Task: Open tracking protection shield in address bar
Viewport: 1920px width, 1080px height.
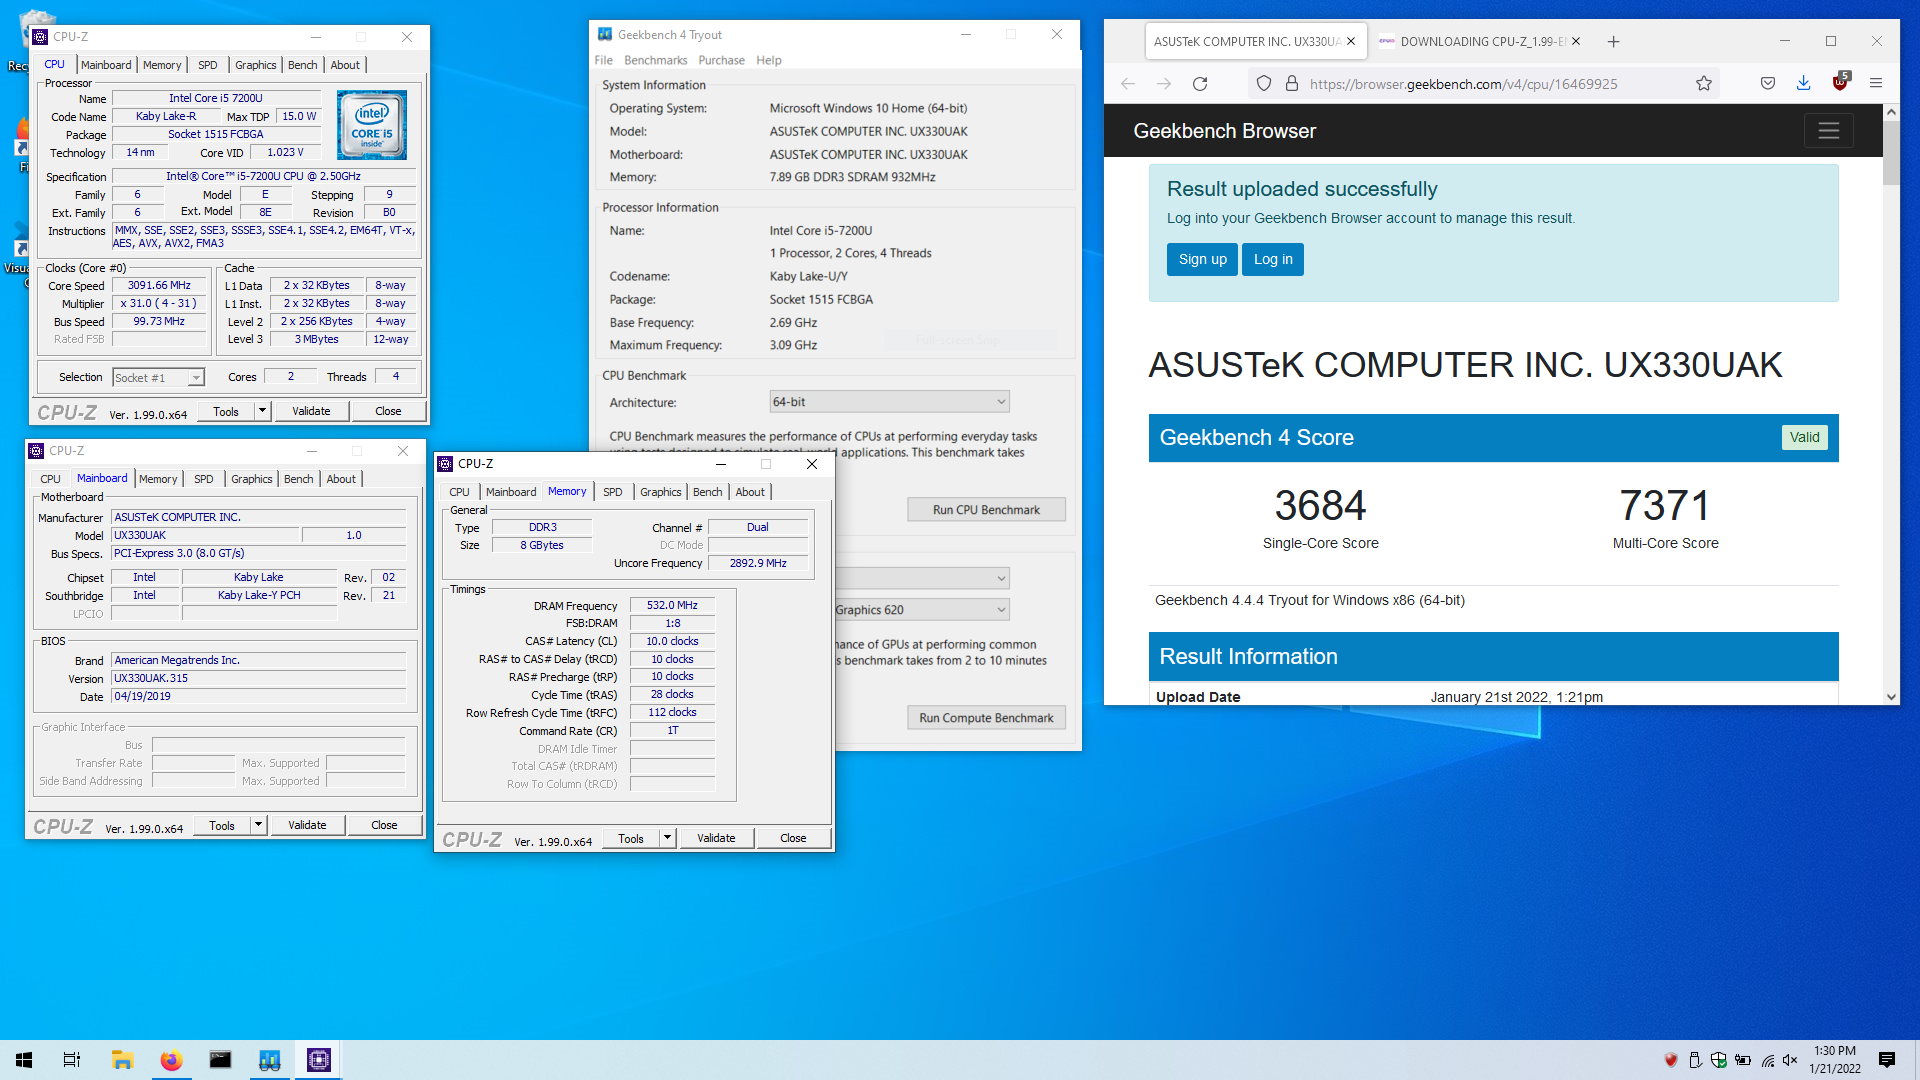Action: point(1264,84)
